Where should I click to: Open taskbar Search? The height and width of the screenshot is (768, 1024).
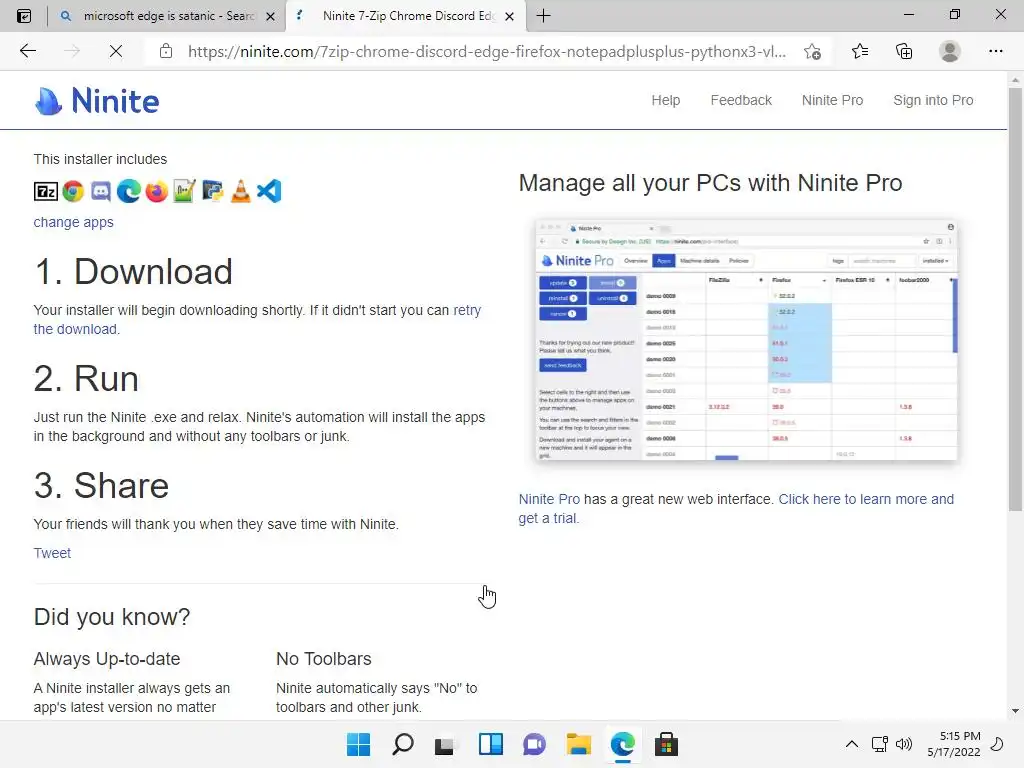[x=403, y=744]
